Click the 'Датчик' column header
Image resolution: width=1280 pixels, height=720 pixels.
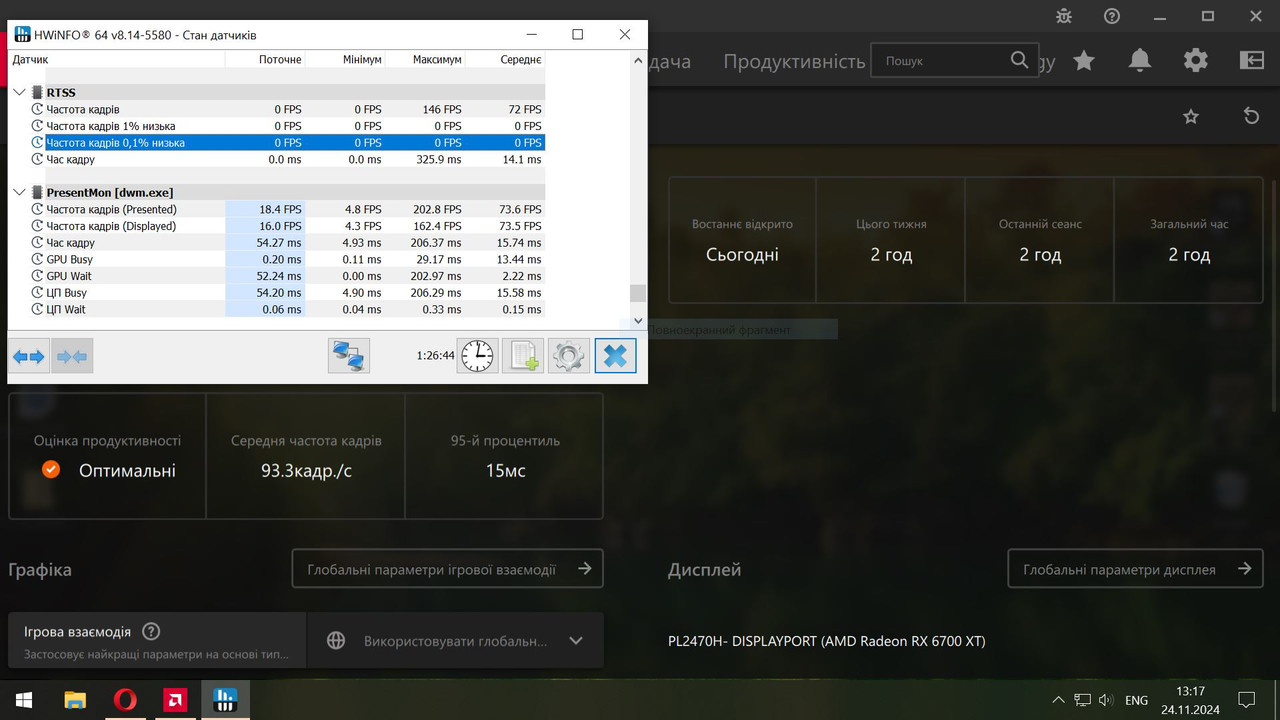coord(116,60)
